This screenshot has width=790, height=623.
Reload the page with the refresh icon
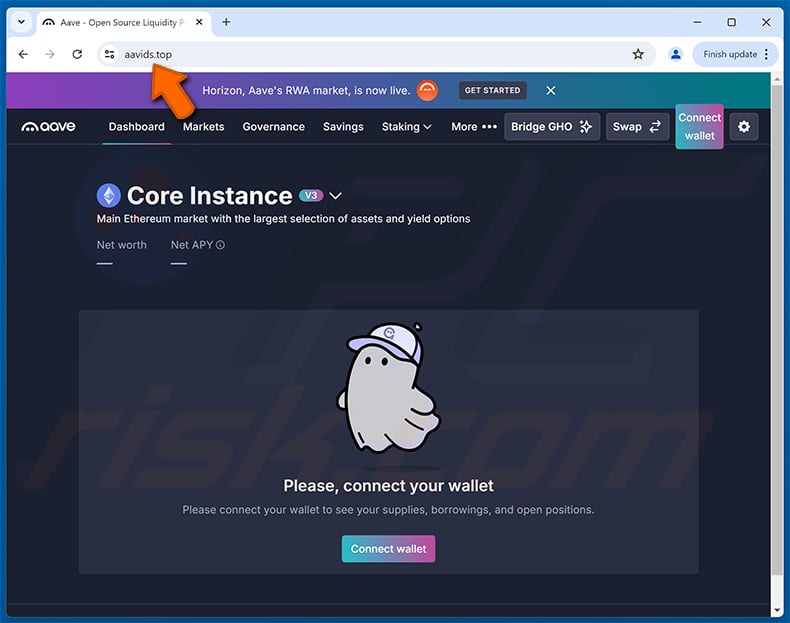[77, 54]
